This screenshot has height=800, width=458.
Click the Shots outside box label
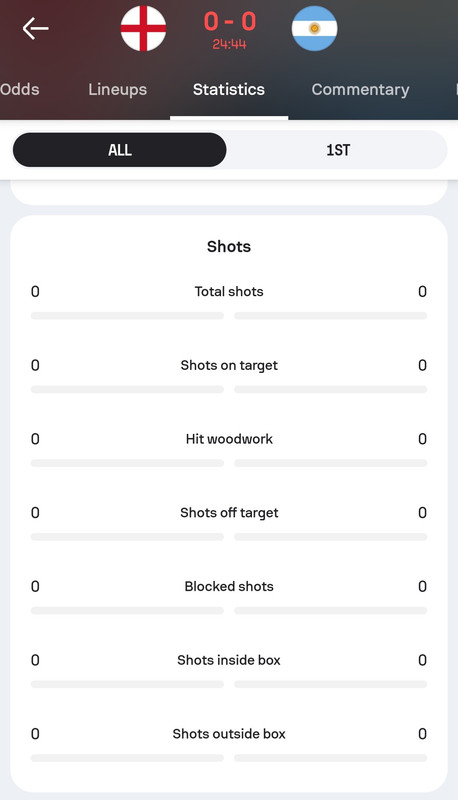(229, 734)
